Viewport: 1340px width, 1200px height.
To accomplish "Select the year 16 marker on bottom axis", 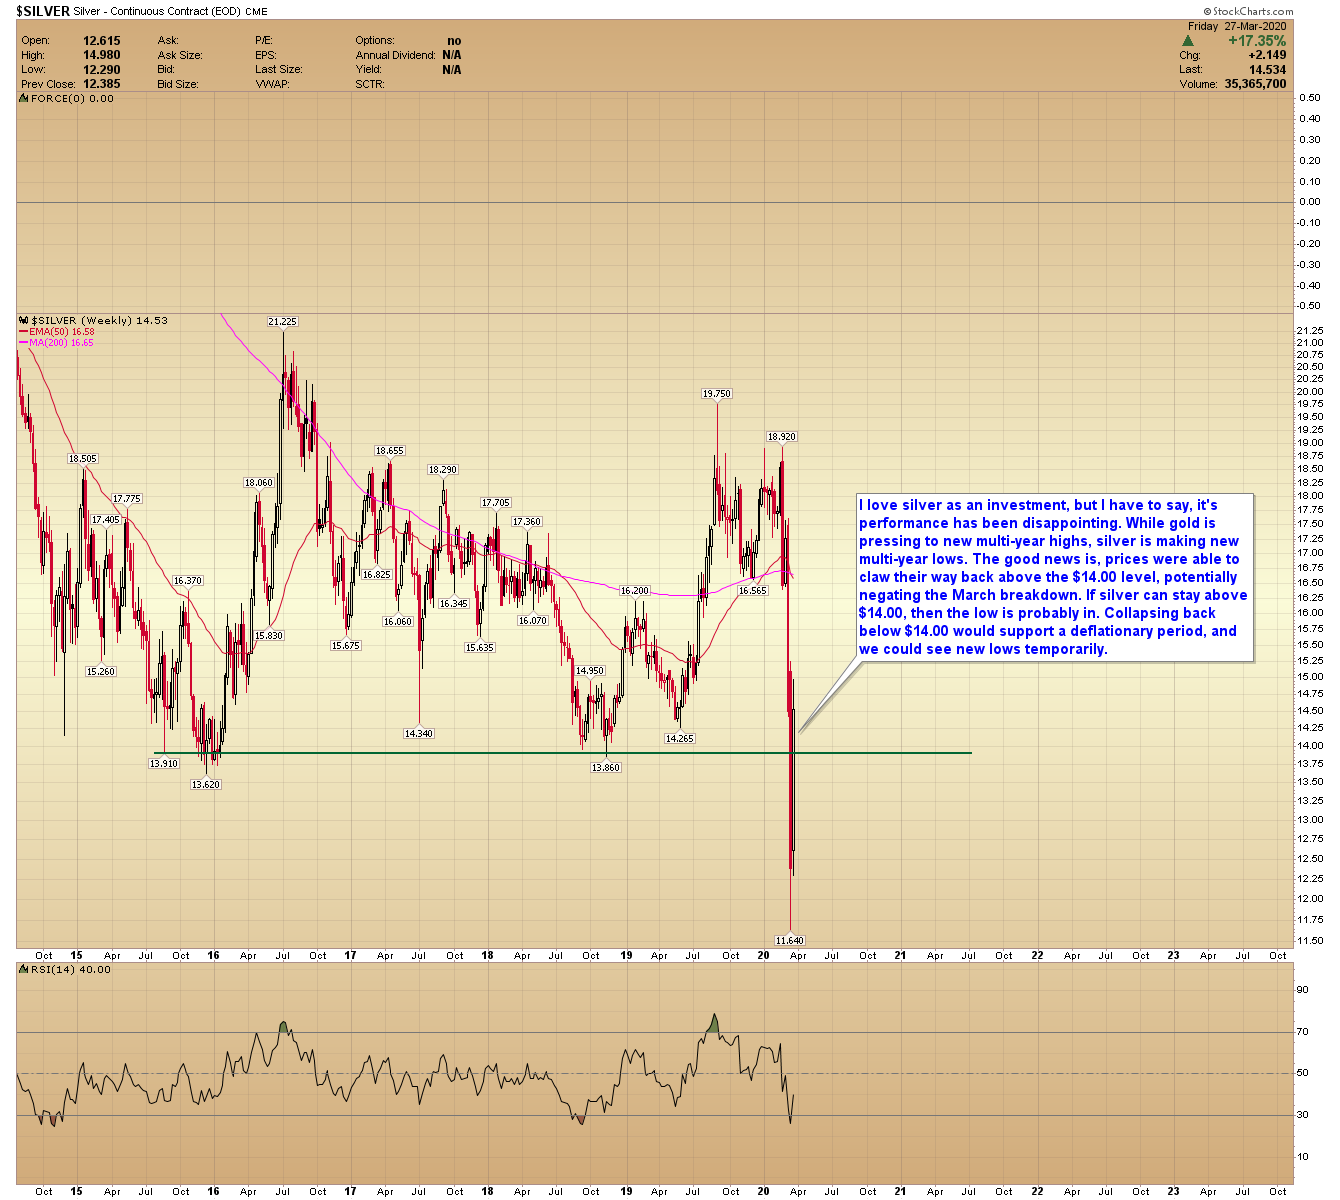I will [x=214, y=1192].
